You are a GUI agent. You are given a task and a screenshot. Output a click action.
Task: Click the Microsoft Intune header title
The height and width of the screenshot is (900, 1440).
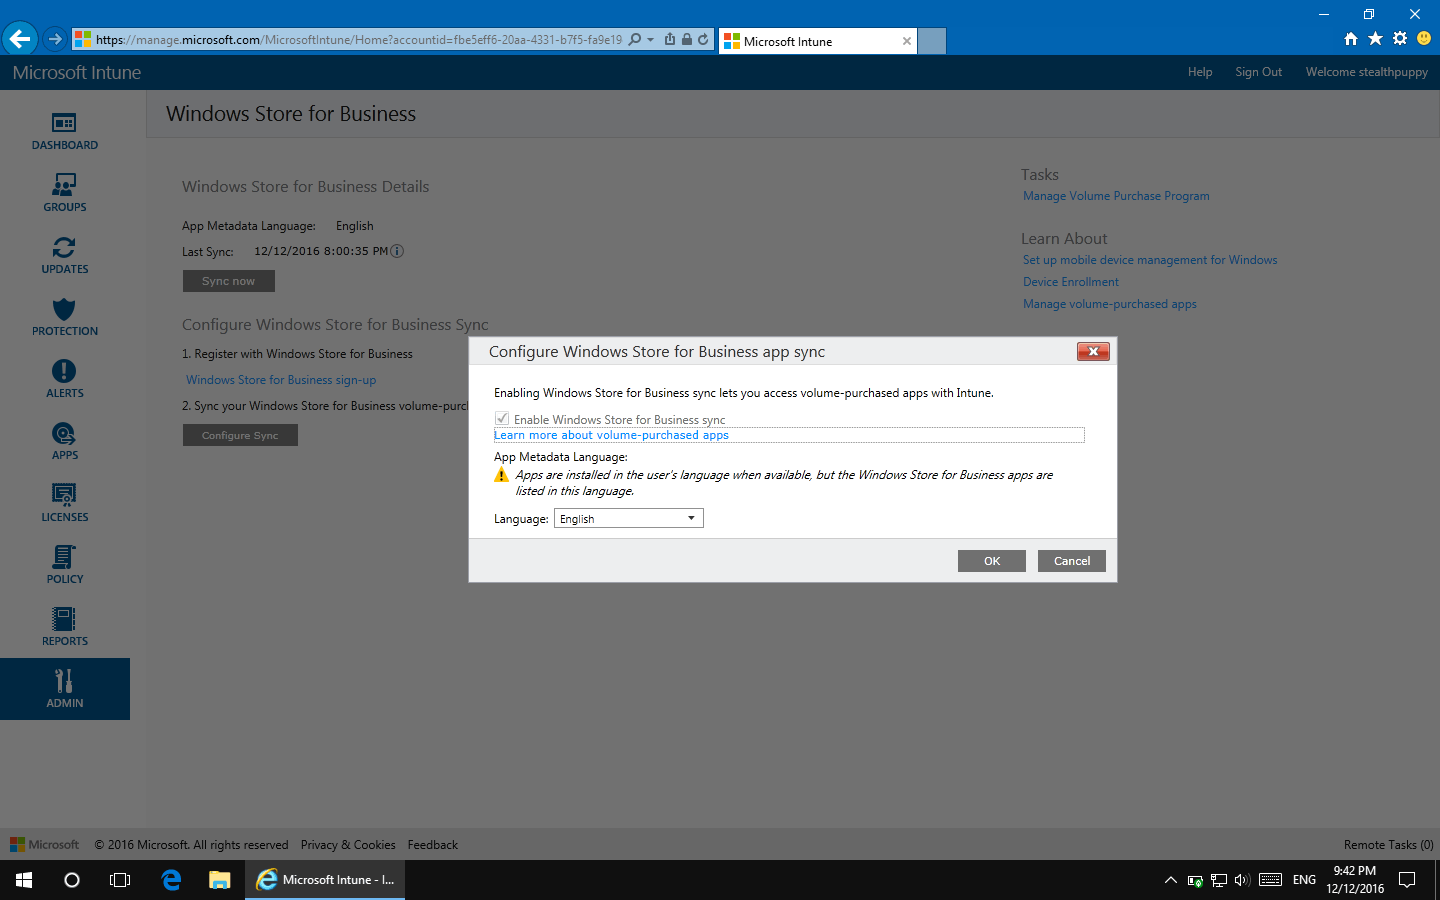tap(77, 72)
